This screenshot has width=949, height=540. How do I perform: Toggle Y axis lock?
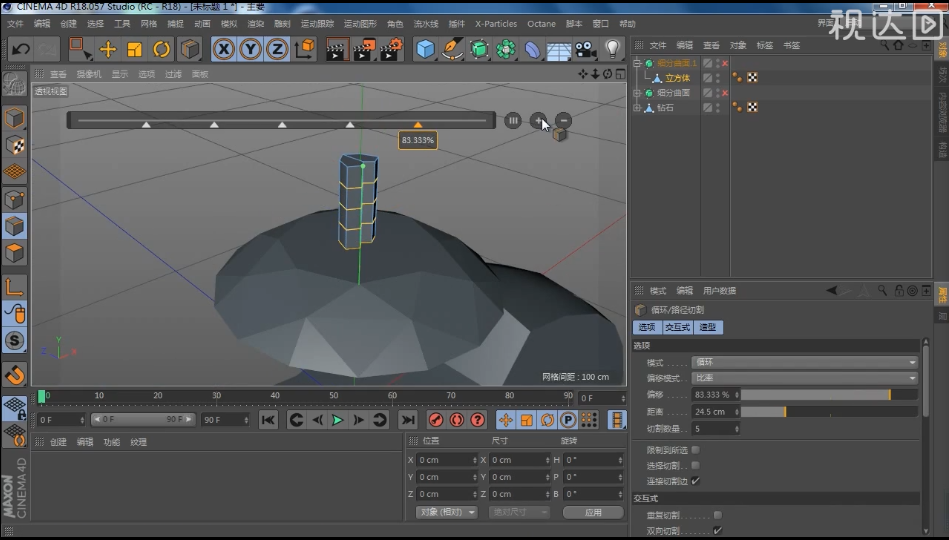251,49
